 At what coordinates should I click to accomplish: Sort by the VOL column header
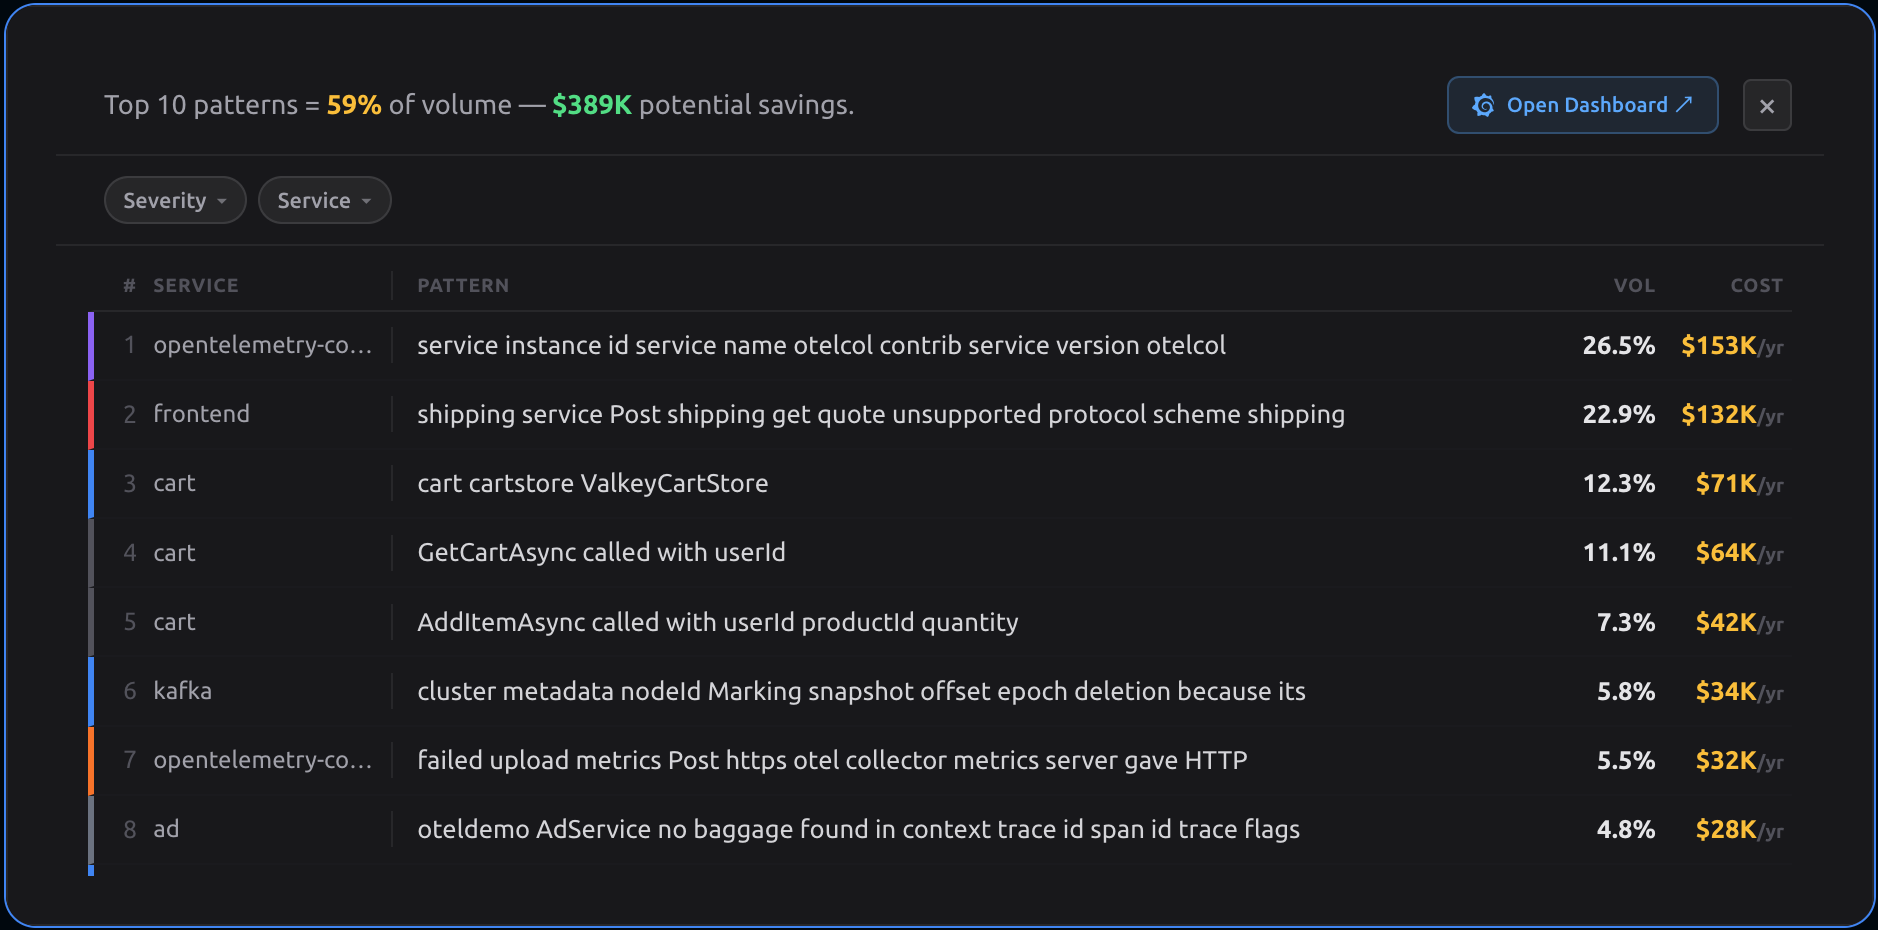pyautogui.click(x=1634, y=285)
